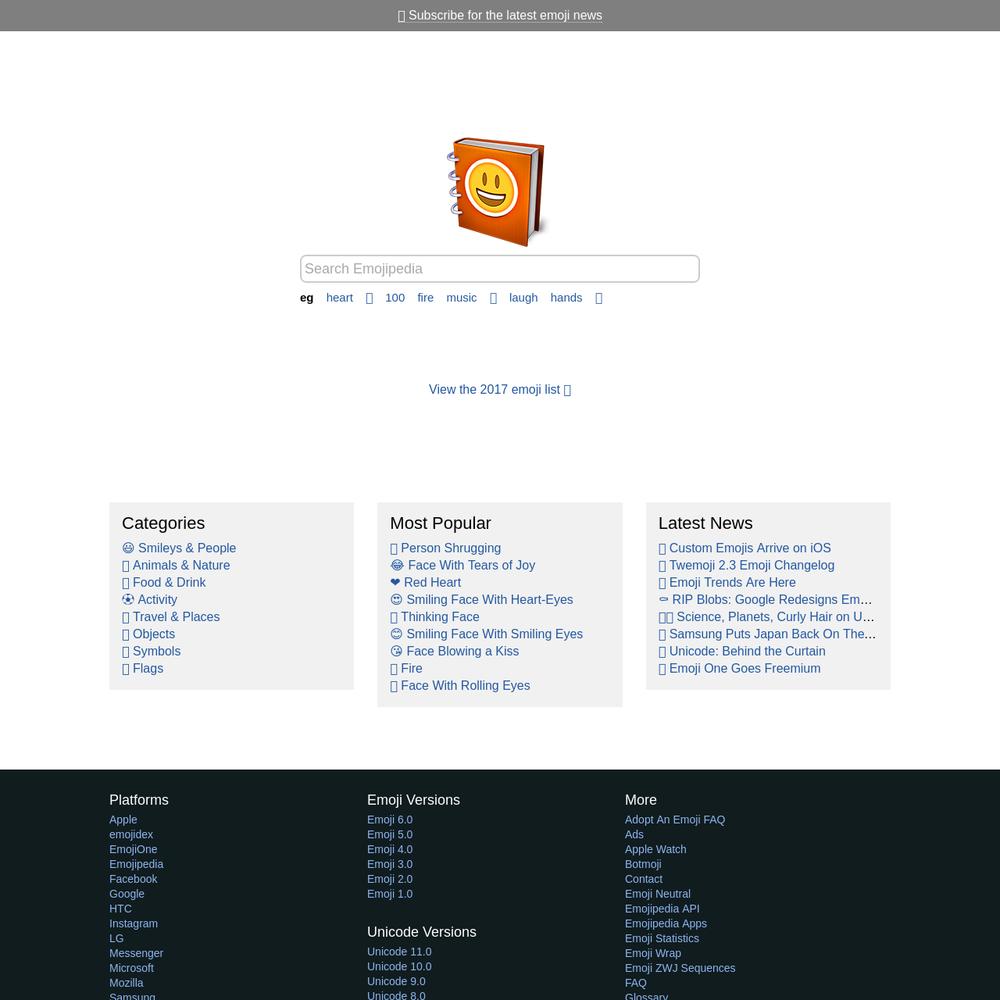
Task: Open Face Blowing a Kiss
Action: coord(455,651)
